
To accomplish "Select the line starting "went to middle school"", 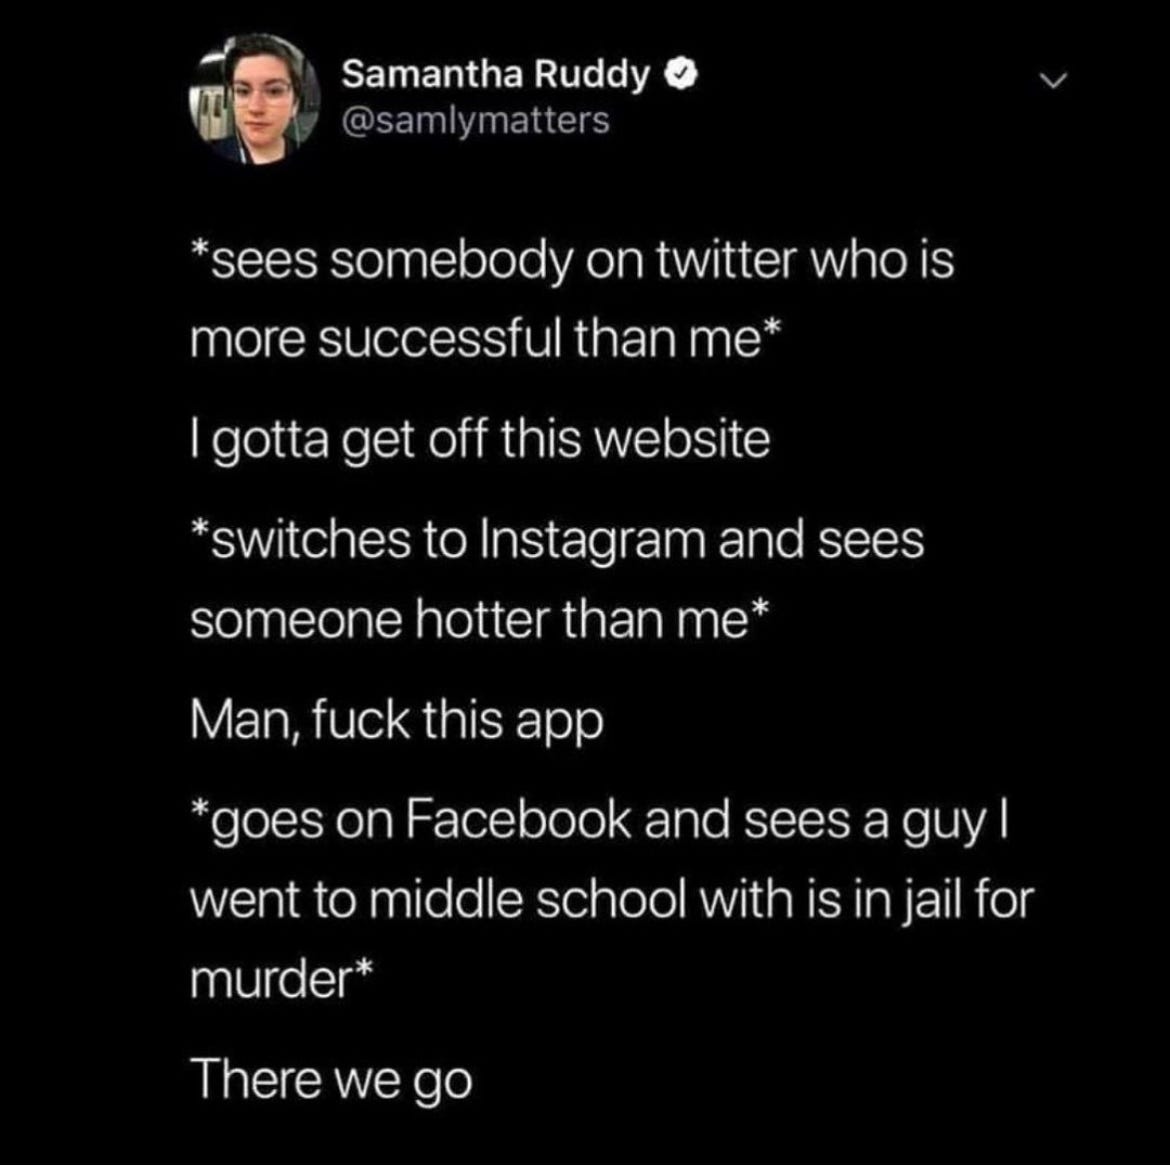I will tap(611, 901).
